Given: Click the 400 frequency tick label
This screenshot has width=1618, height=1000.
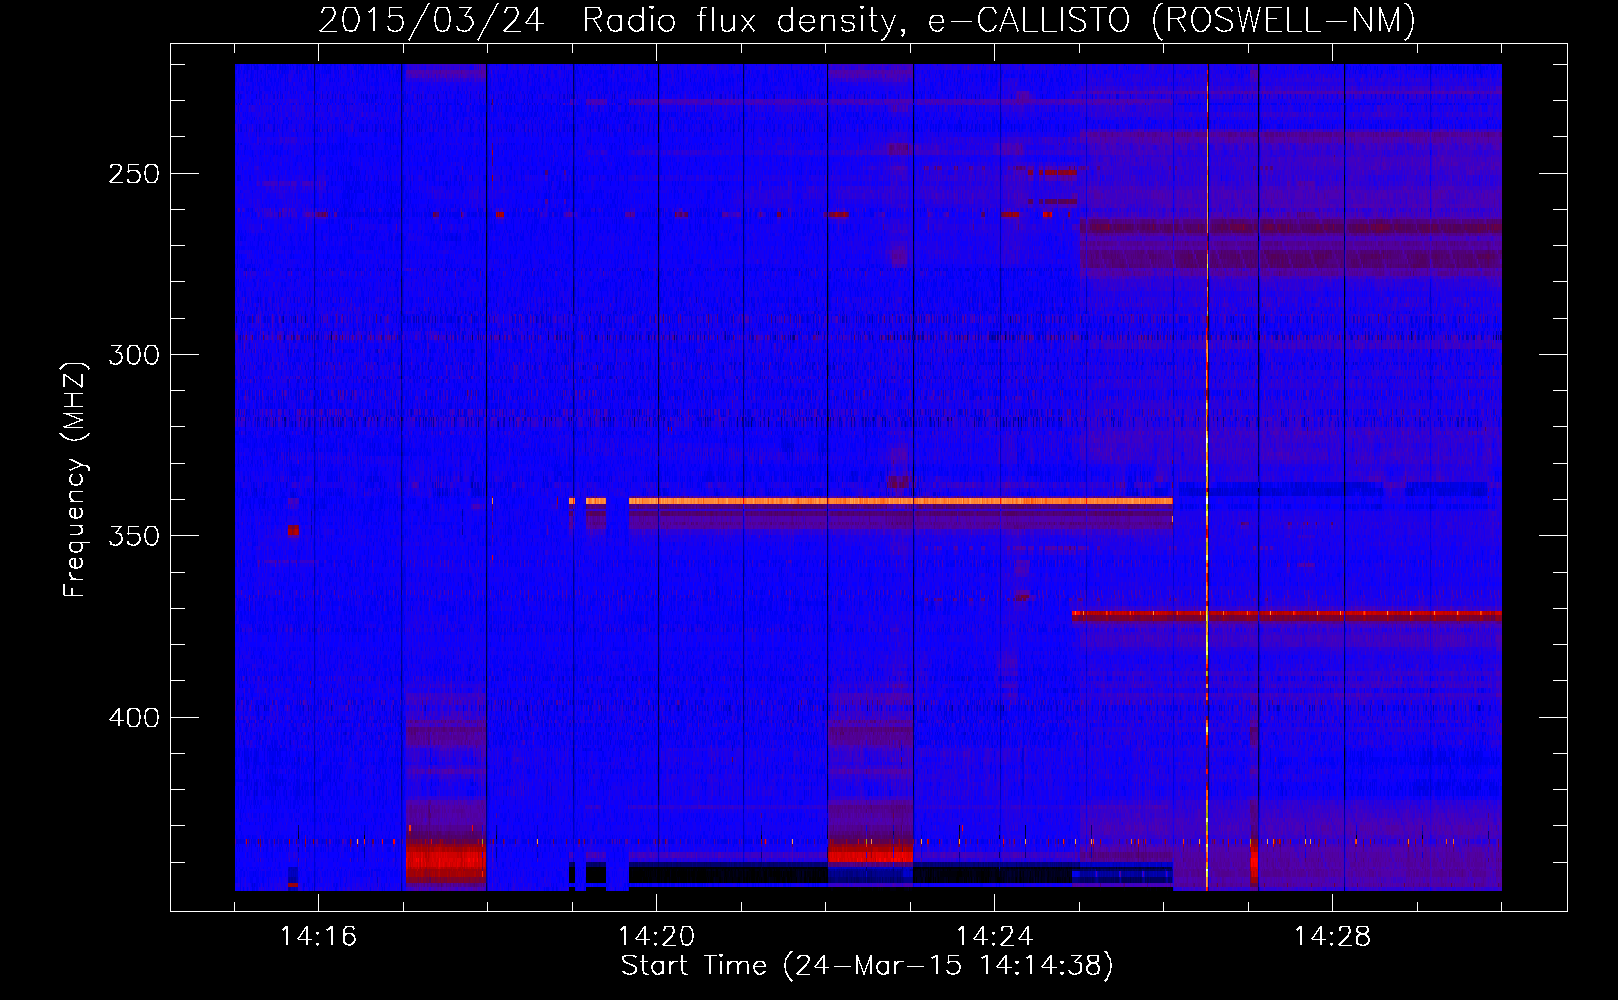Looking at the screenshot, I should (x=134, y=718).
